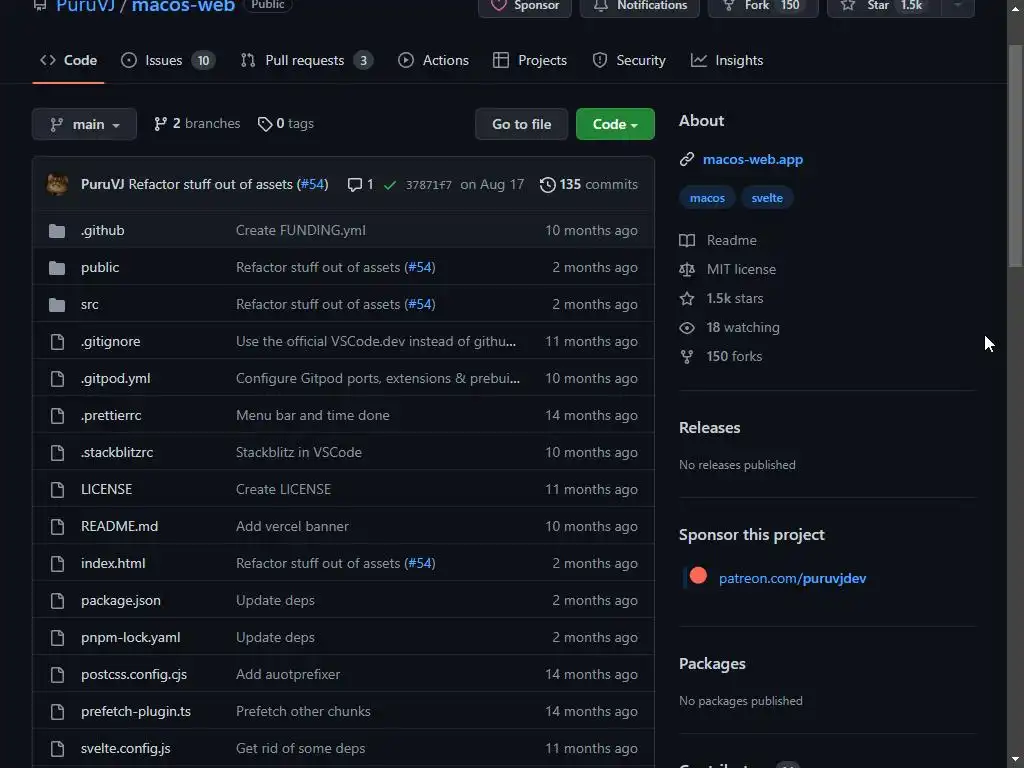Screen dimensions: 1024x768
Task: Click the Go to file button
Action: [522, 124]
